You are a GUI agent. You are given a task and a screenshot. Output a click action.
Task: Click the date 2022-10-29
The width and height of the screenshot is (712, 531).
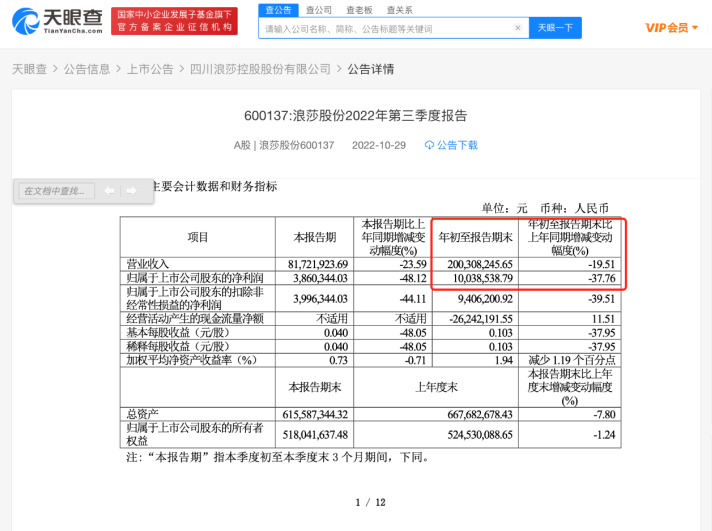coord(379,145)
